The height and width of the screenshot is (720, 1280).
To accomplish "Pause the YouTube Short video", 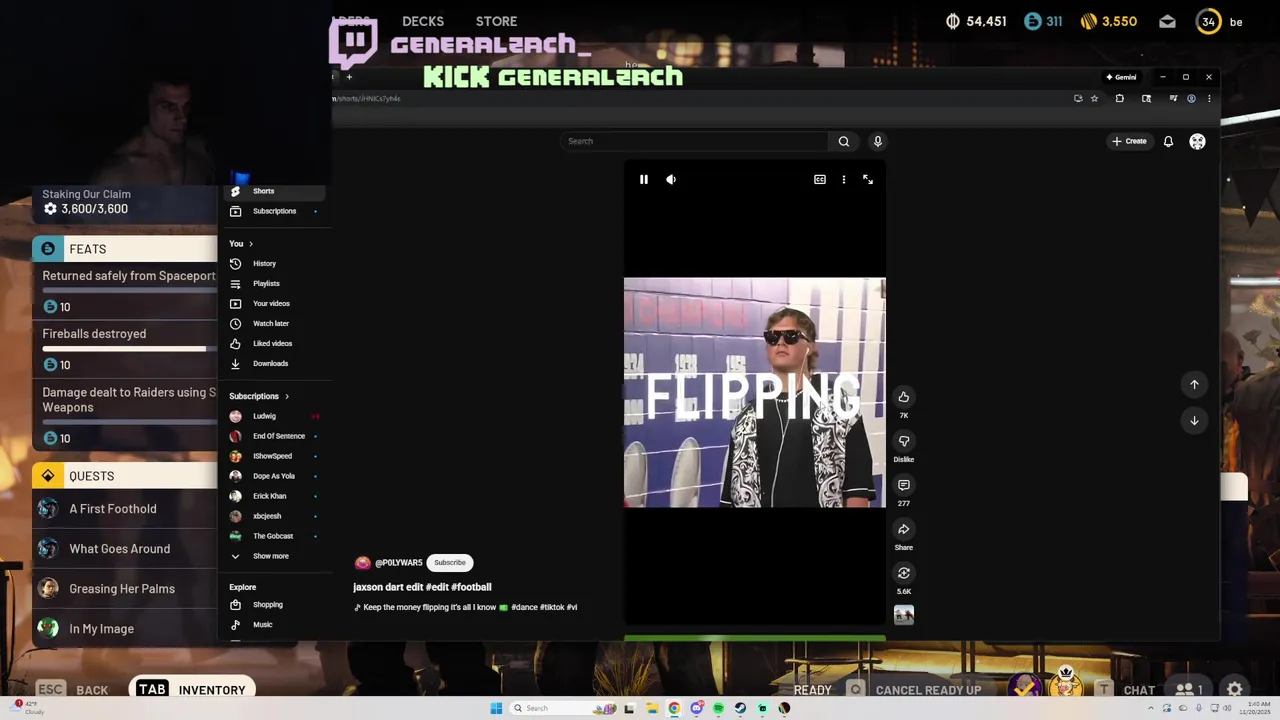I will pyautogui.click(x=644, y=180).
